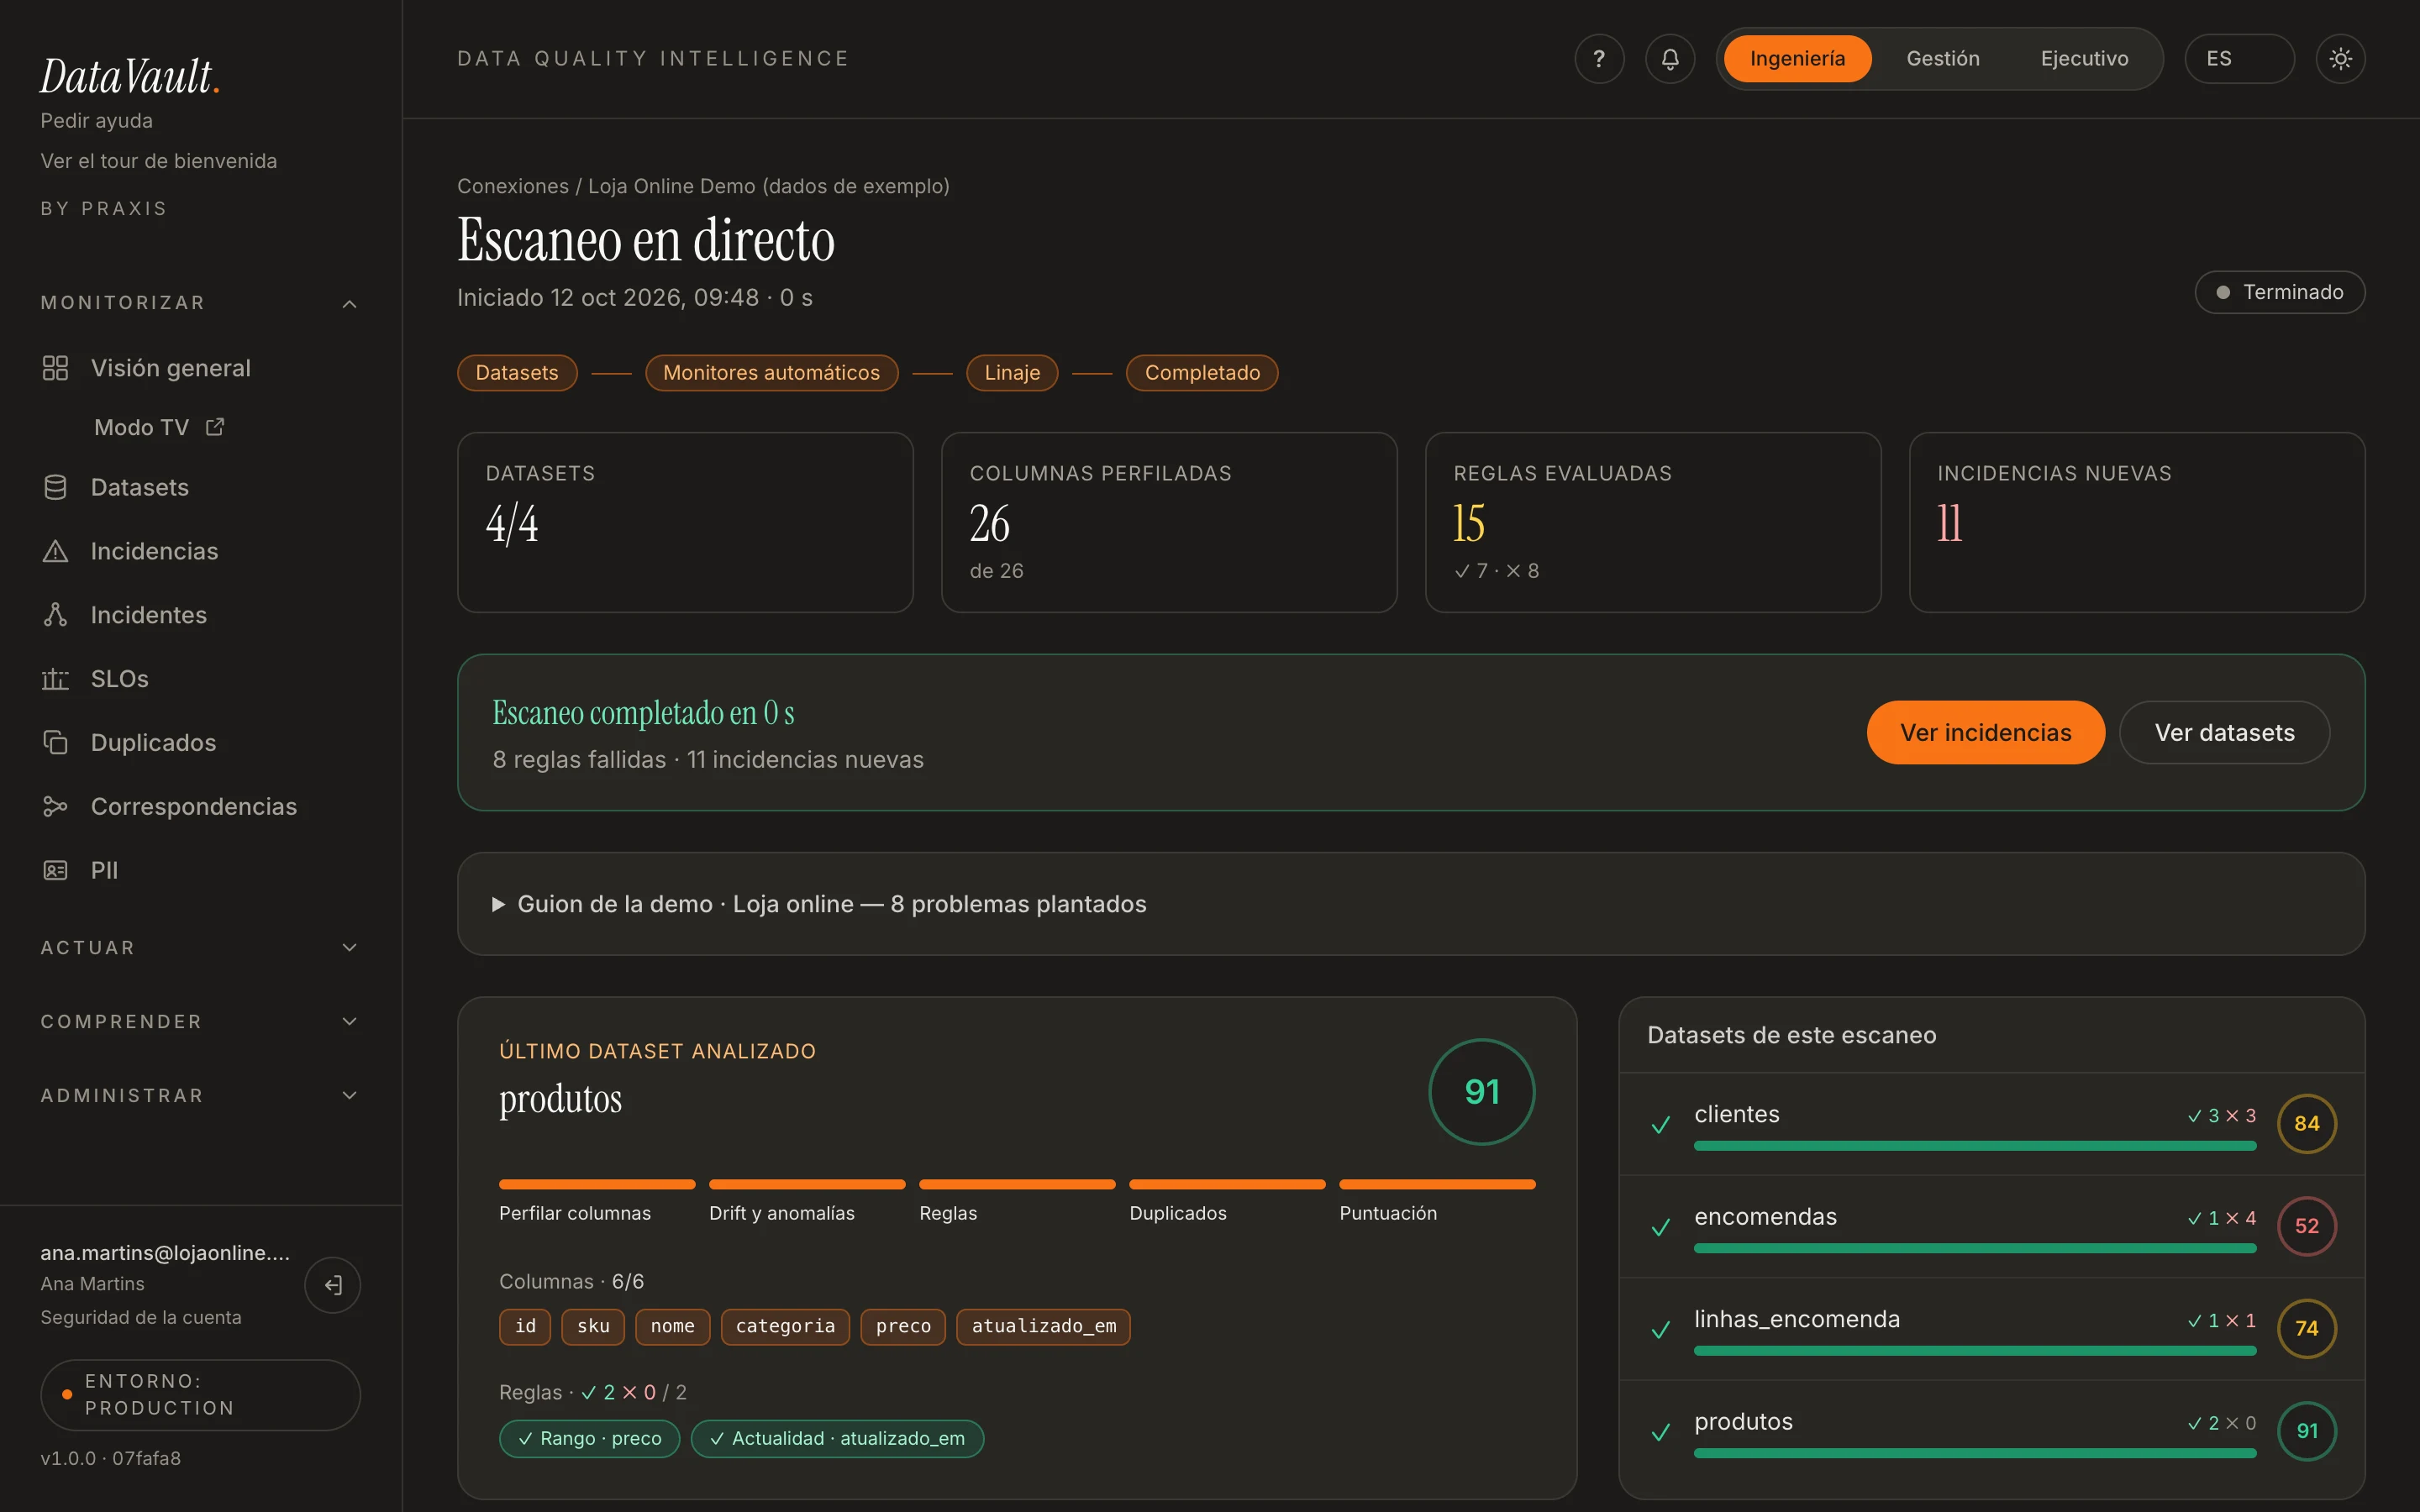Click the Duplicados copy icon
The height and width of the screenshot is (1512, 2420).
coord(55,743)
